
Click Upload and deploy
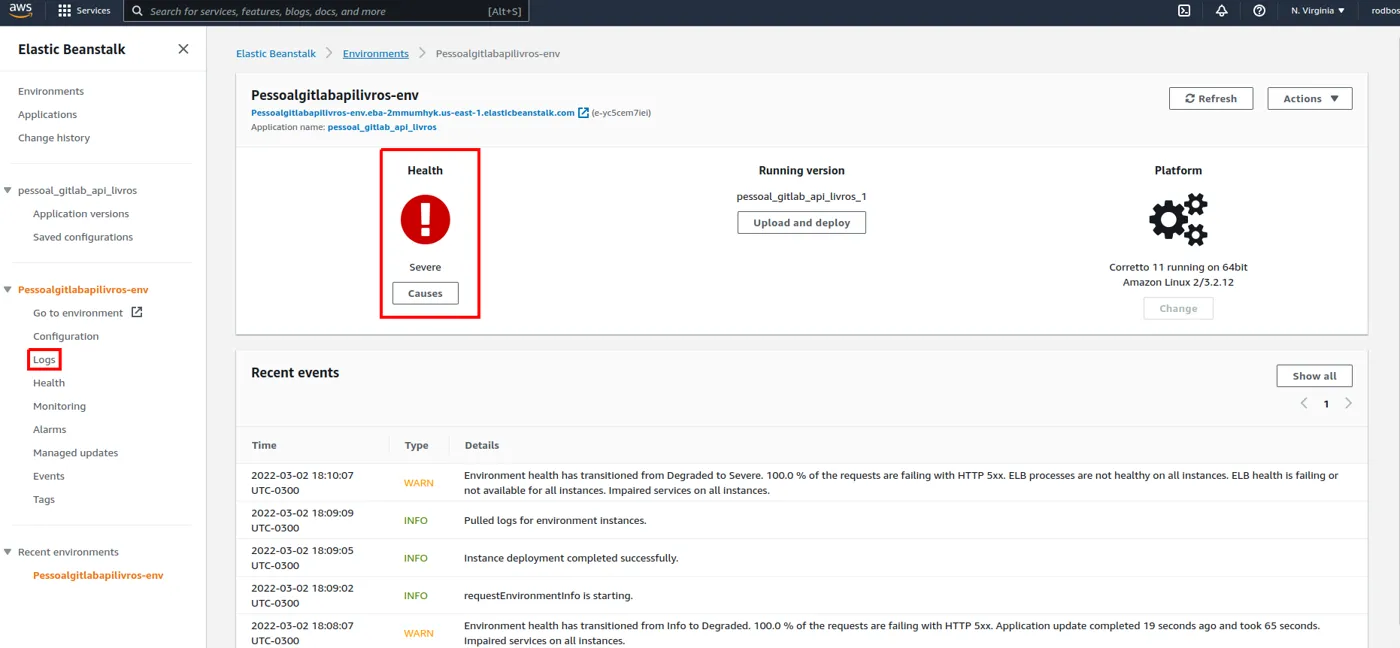click(x=802, y=223)
